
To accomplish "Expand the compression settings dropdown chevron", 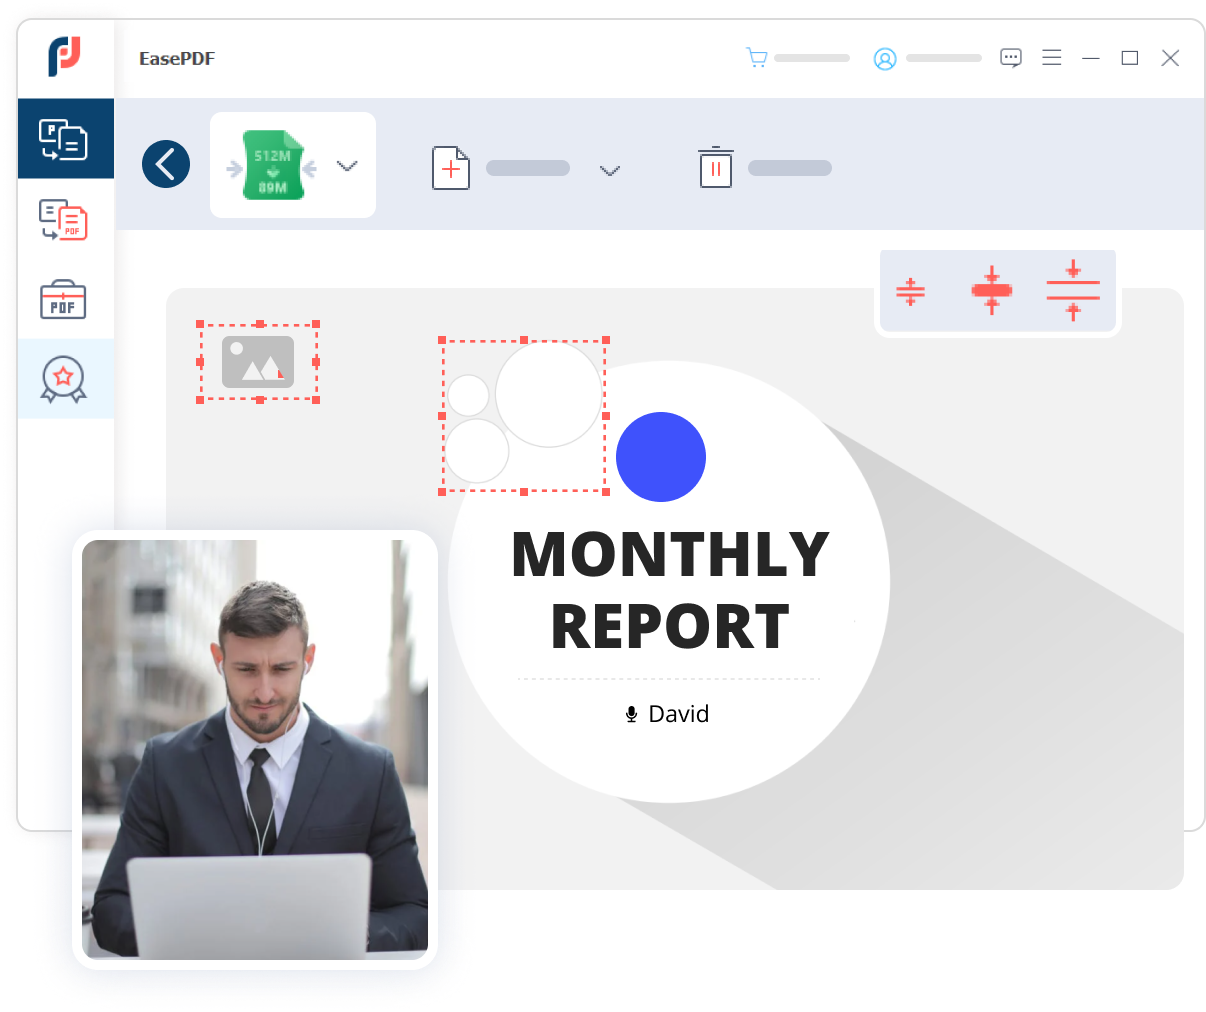I will pos(347,166).
